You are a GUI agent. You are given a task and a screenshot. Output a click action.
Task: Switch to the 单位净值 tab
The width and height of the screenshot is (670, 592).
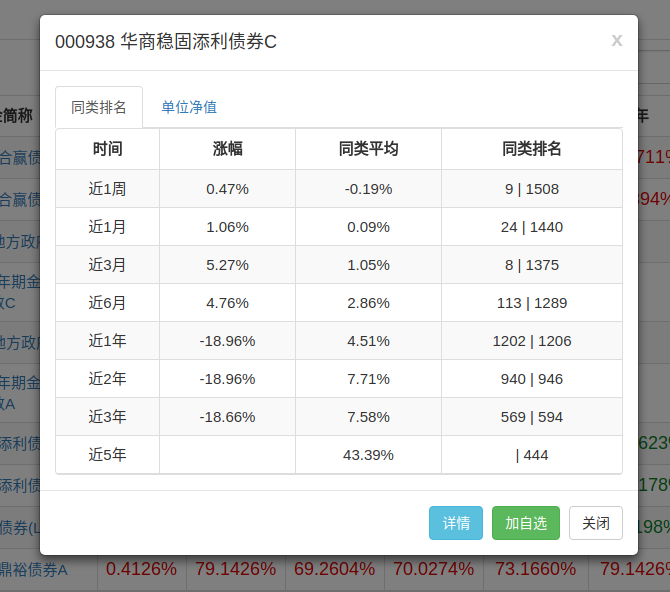(189, 107)
